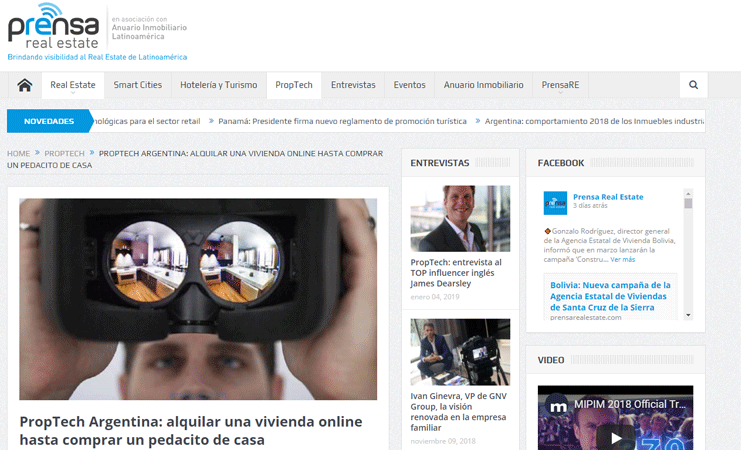This screenshot has height=450, width=750.
Task: Open the Entrevistas menu item
Action: tap(353, 86)
